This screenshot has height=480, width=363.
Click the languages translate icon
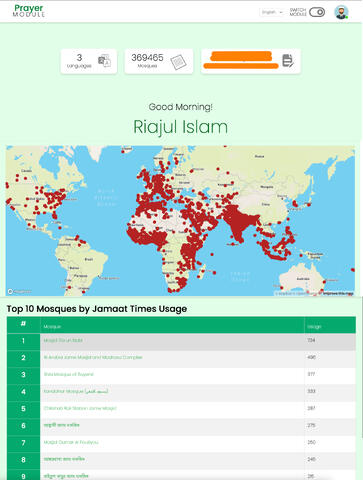click(104, 61)
